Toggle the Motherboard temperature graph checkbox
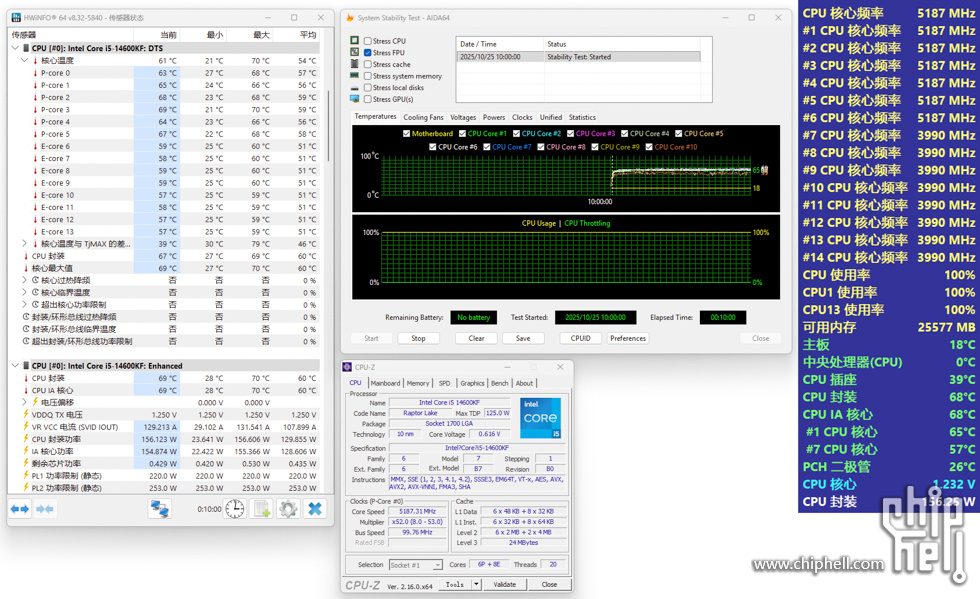This screenshot has height=599, width=980. [406, 133]
